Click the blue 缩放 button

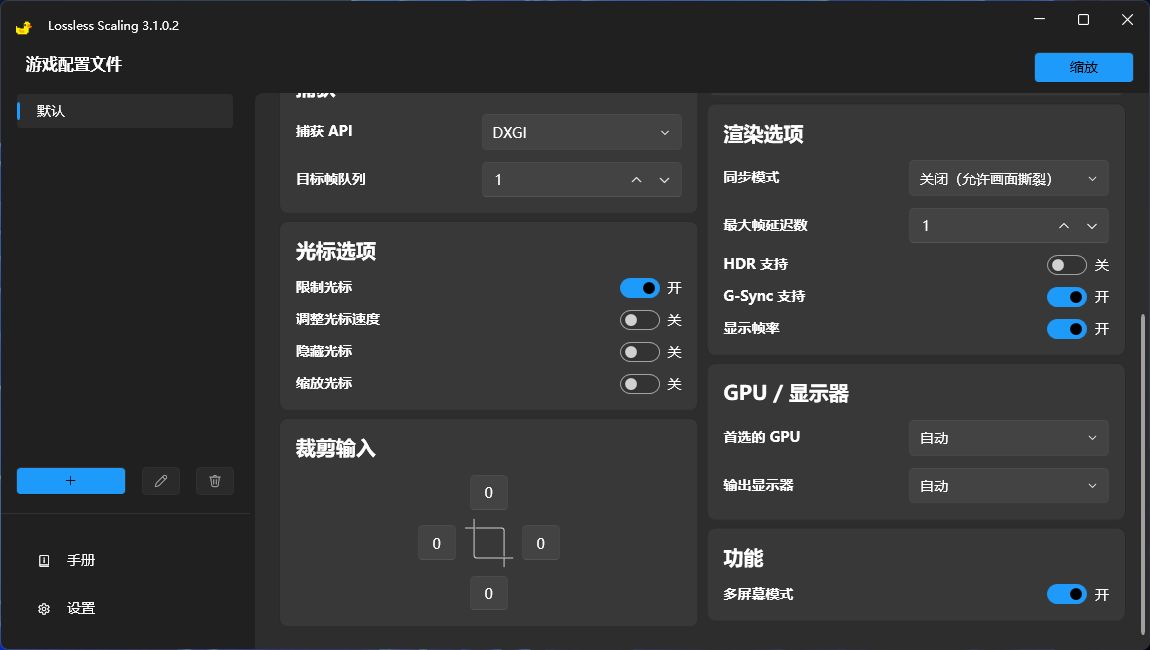(1083, 67)
